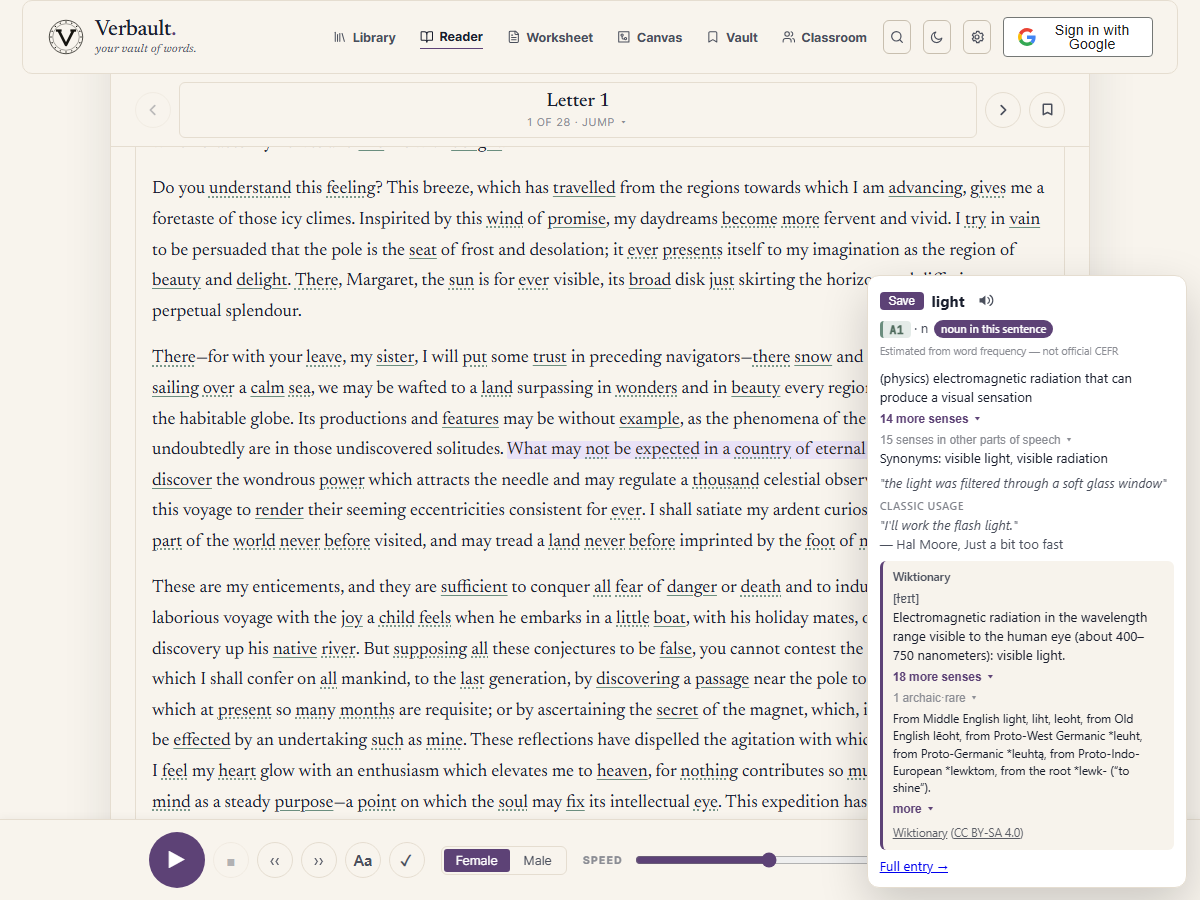Image resolution: width=1200 pixels, height=900 pixels.
Task: Click the word effected
Action: [202, 741]
